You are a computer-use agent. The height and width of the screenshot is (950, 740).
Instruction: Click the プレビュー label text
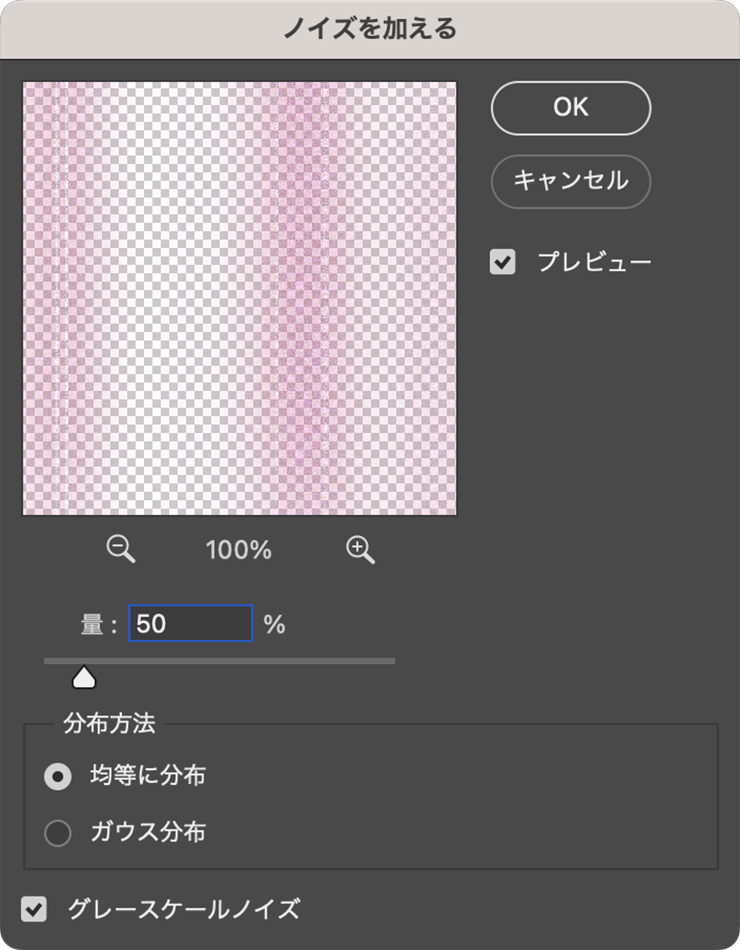click(x=594, y=263)
